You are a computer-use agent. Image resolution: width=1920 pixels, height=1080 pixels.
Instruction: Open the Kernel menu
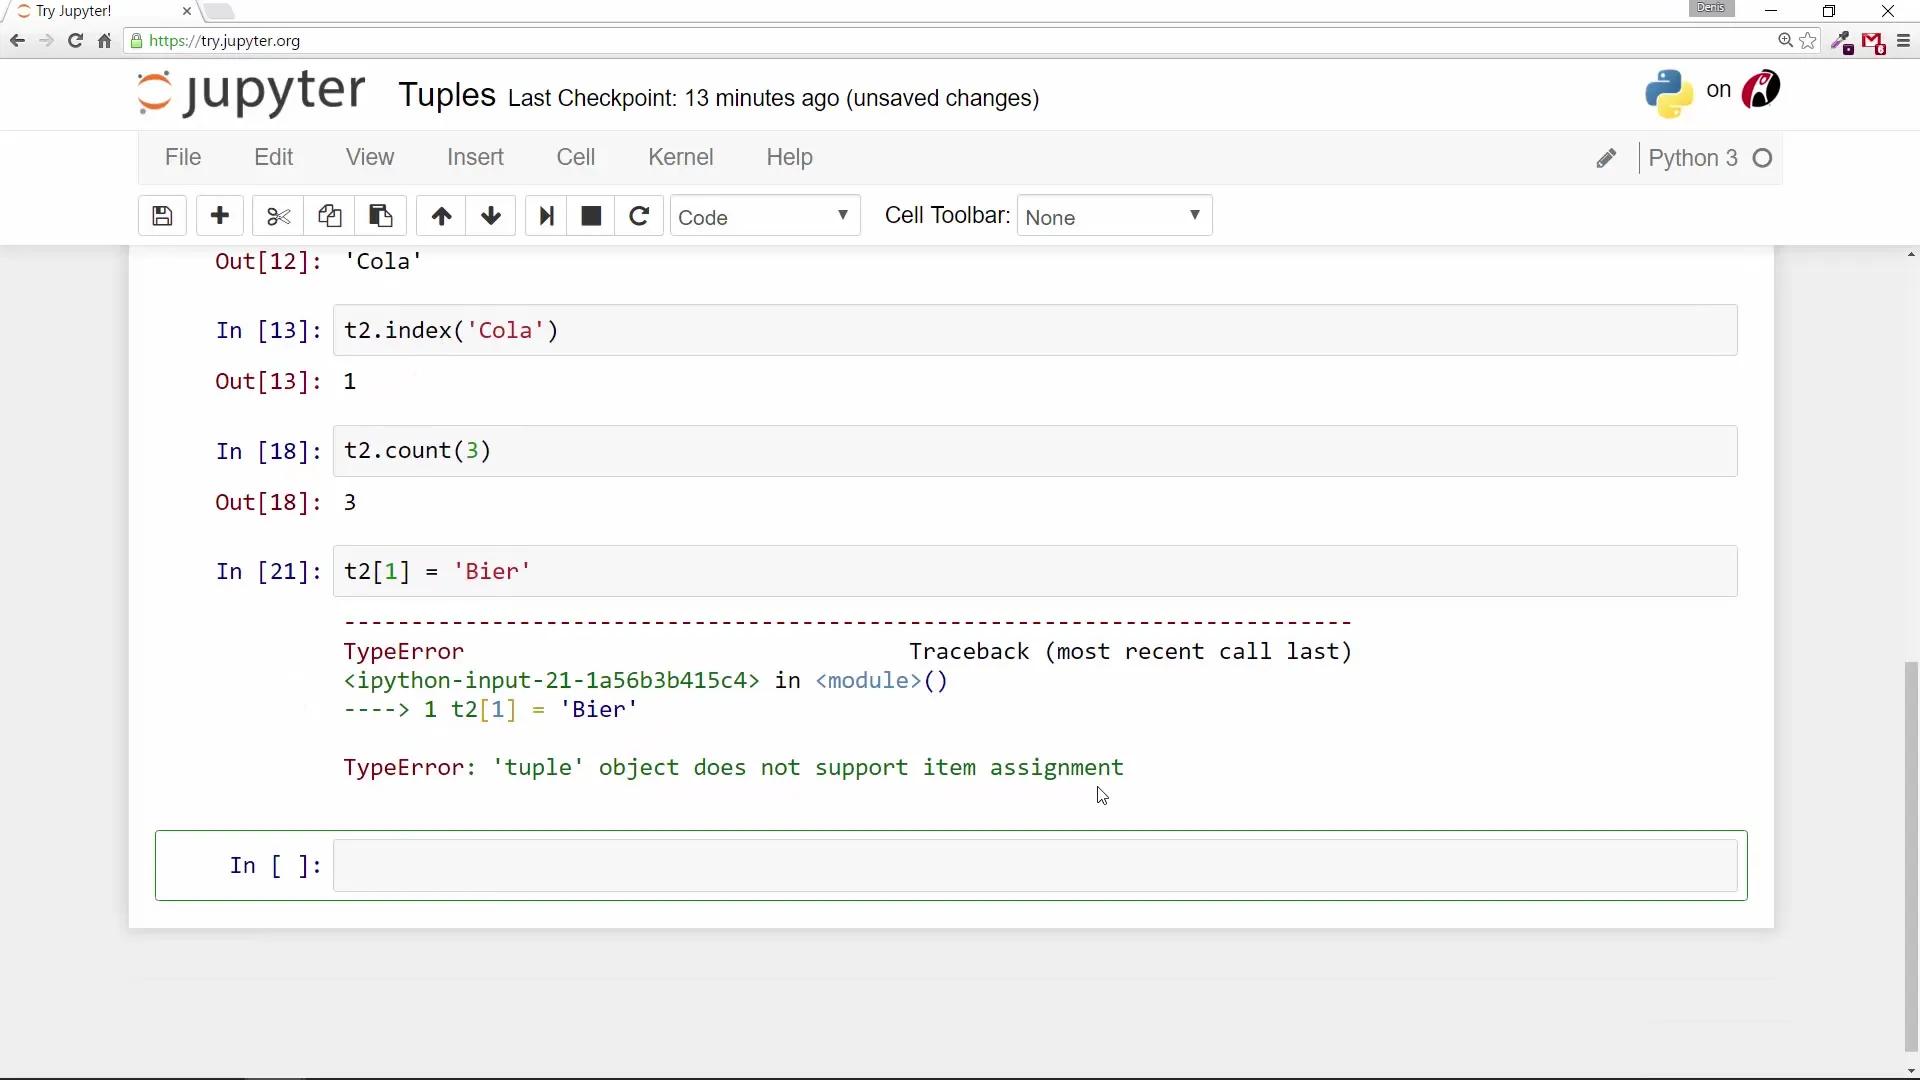680,157
